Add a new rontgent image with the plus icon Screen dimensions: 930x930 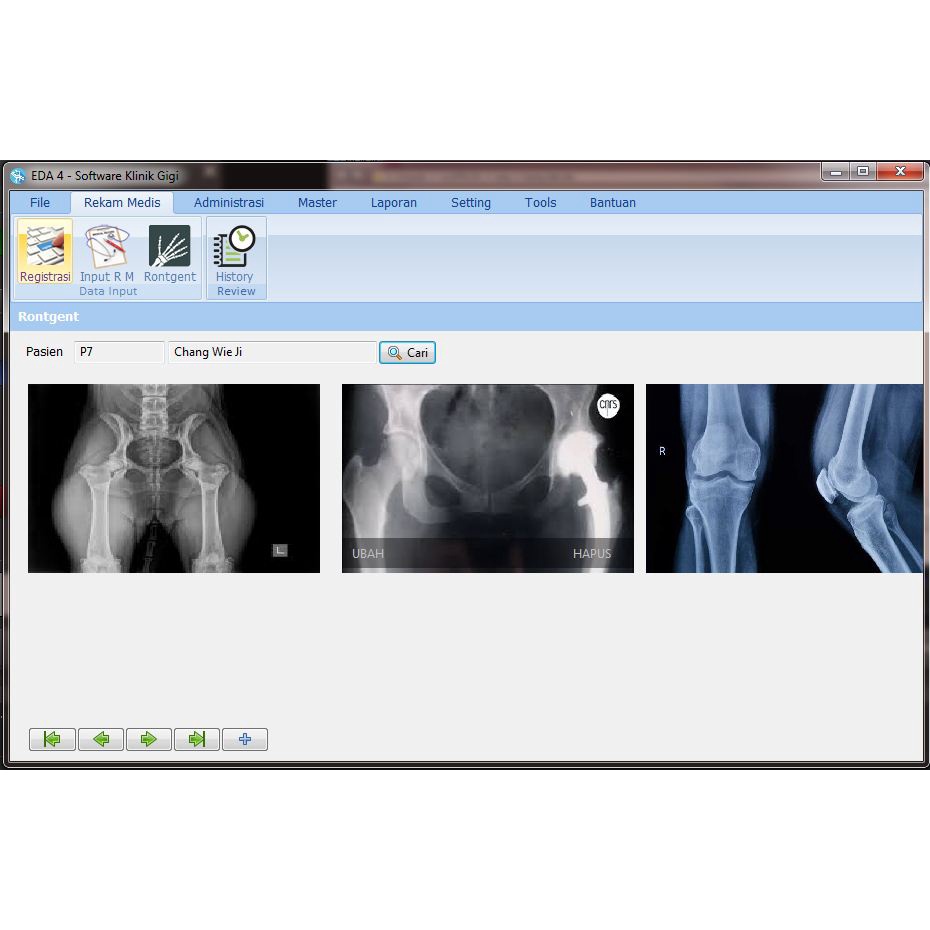click(x=244, y=739)
